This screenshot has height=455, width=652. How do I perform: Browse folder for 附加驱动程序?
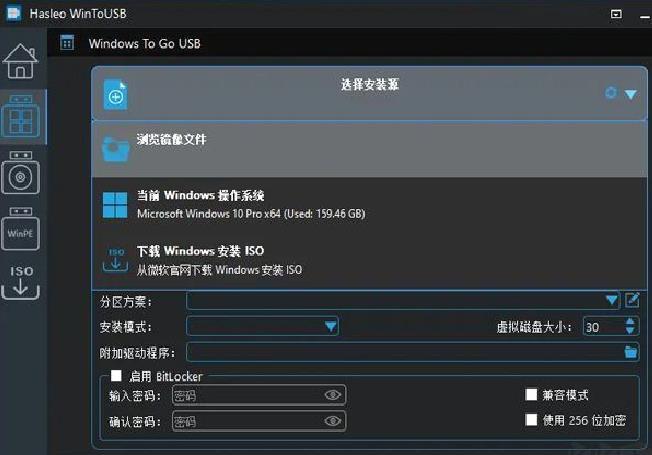[631, 352]
